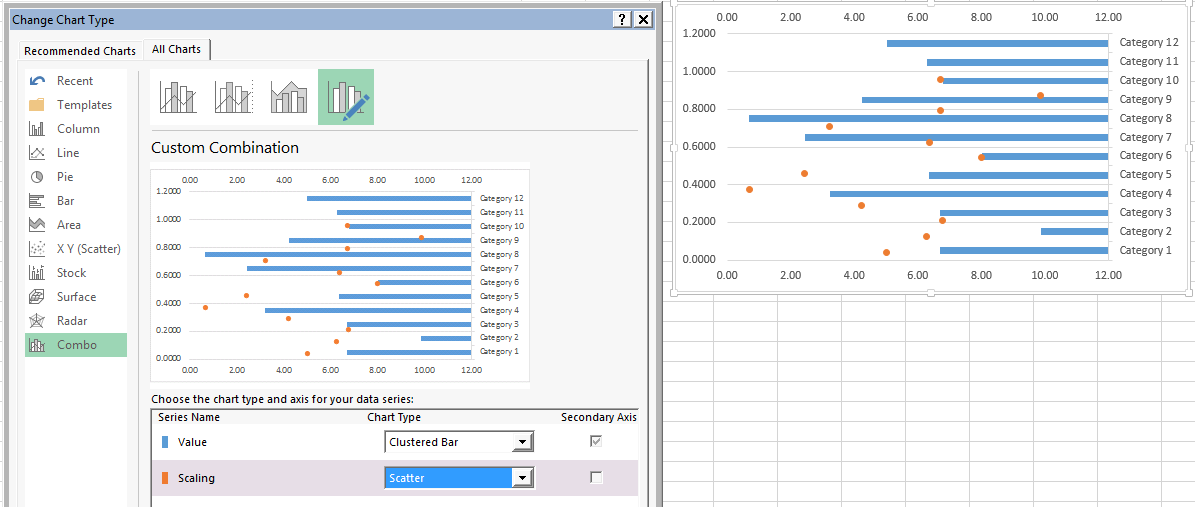The image size is (1195, 507).
Task: Select Clustered Column - Line combo icon
Action: pyautogui.click(x=178, y=97)
